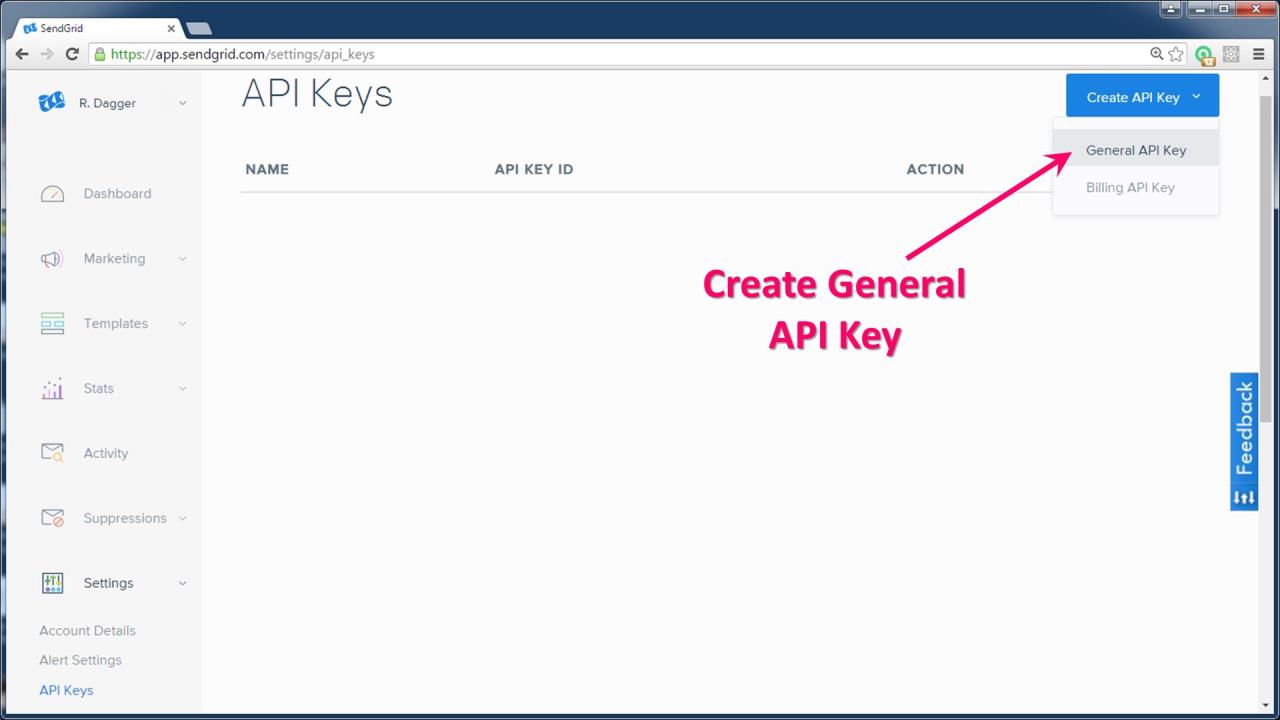Screen dimensions: 1280x720
Task: Click the API KEY ID column header
Action: click(534, 169)
